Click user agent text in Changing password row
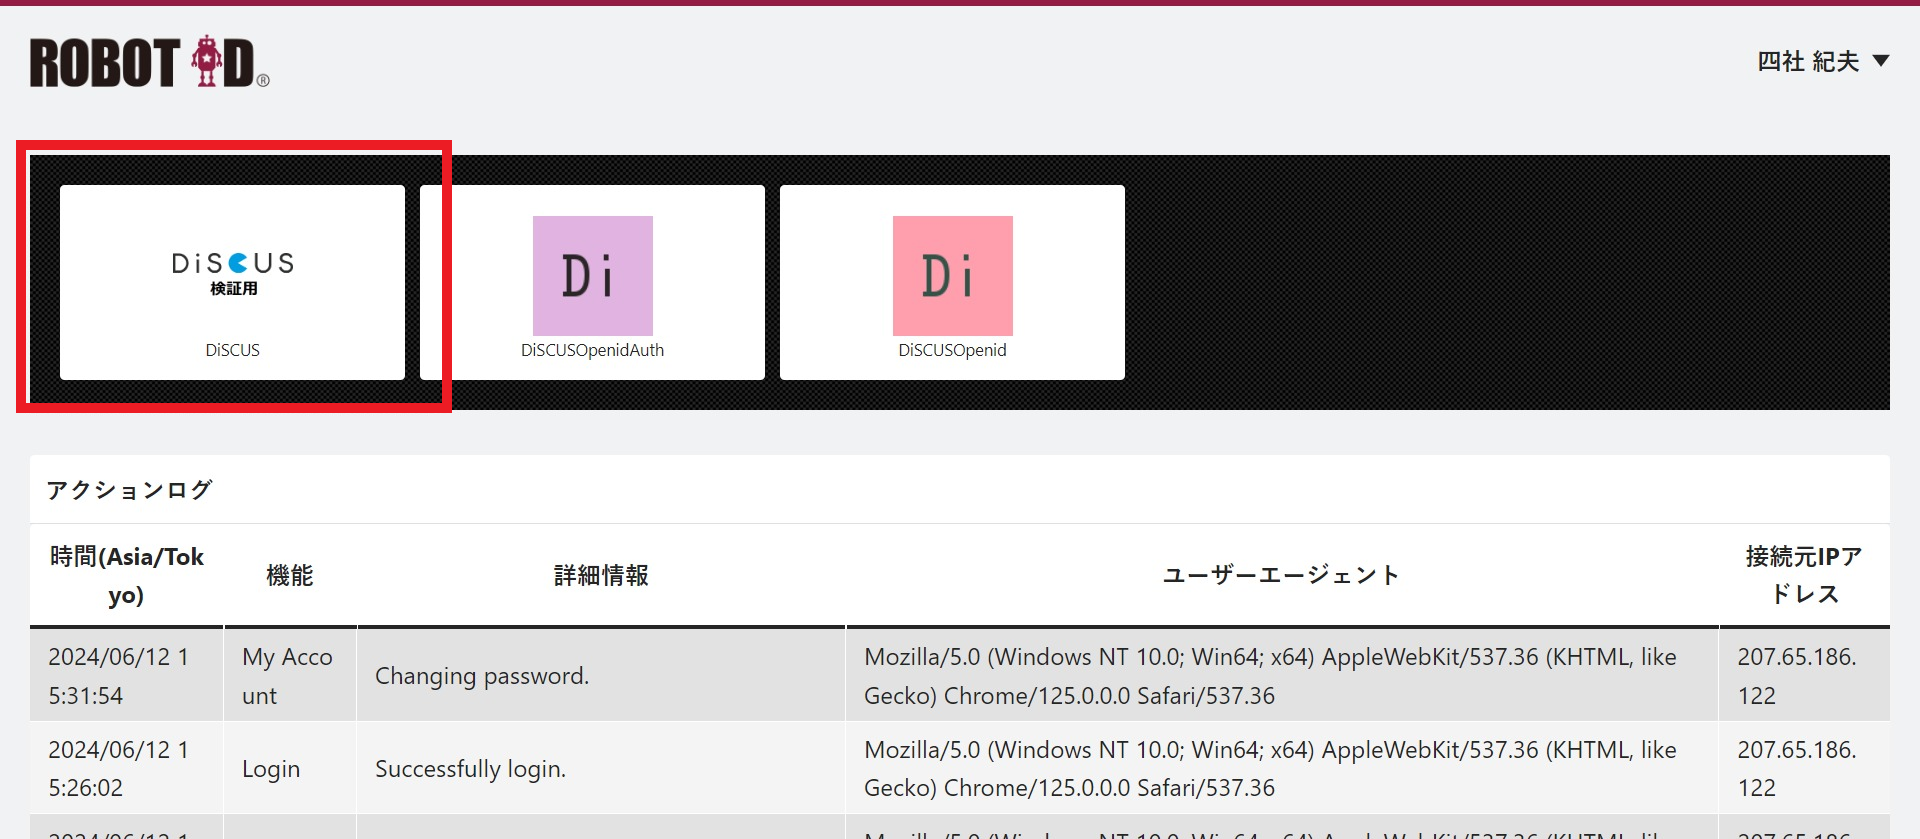1920x839 pixels. coord(1270,676)
